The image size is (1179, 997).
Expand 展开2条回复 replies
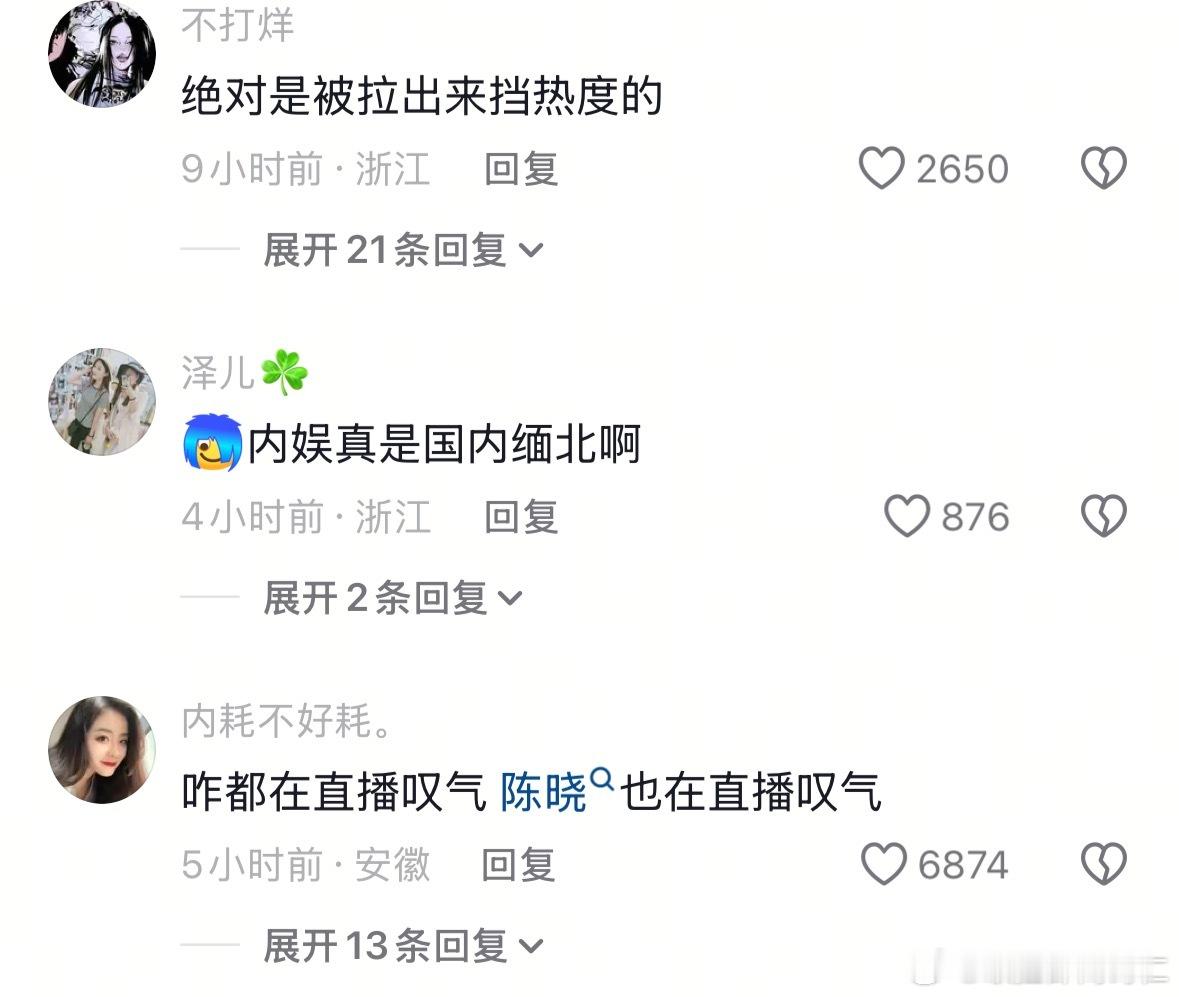[x=392, y=598]
